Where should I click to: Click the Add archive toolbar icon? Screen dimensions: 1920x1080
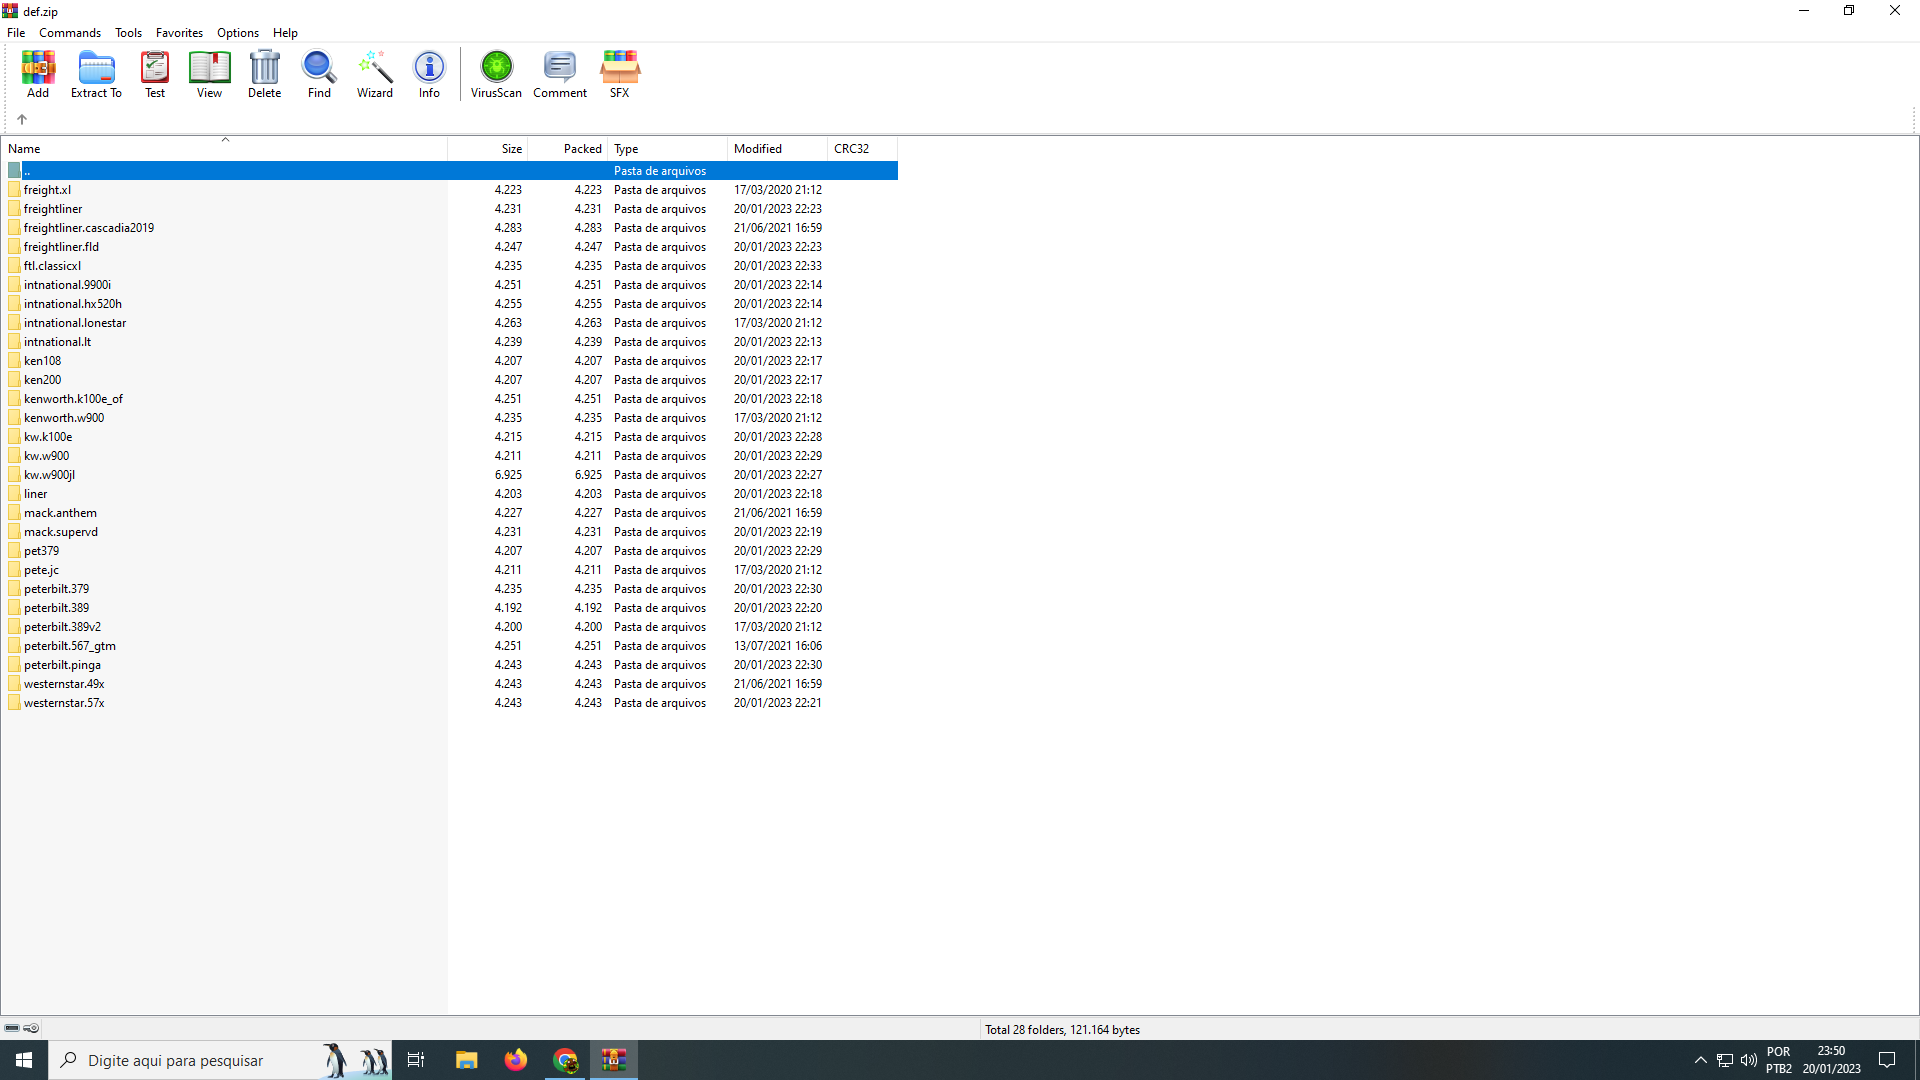pos(38,73)
